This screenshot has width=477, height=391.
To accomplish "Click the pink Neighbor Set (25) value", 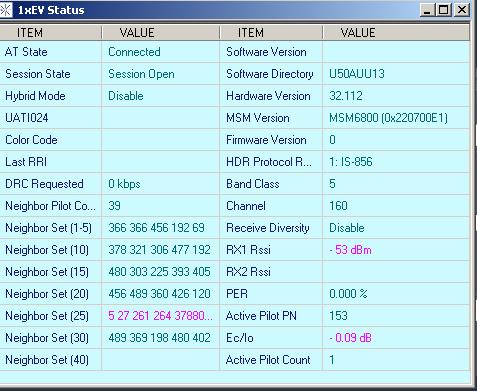I will click(160, 316).
